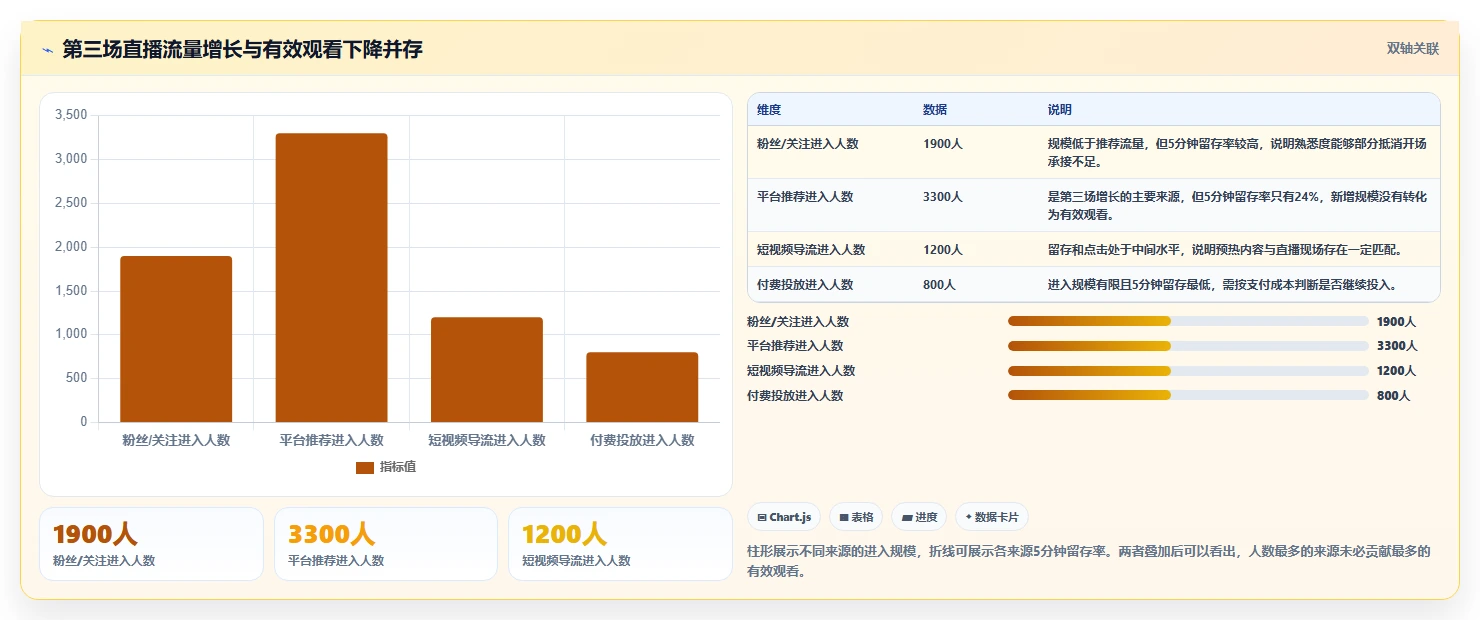Click the x-axis label 短视频导流进入人数
The width and height of the screenshot is (1480, 620).
tap(487, 440)
